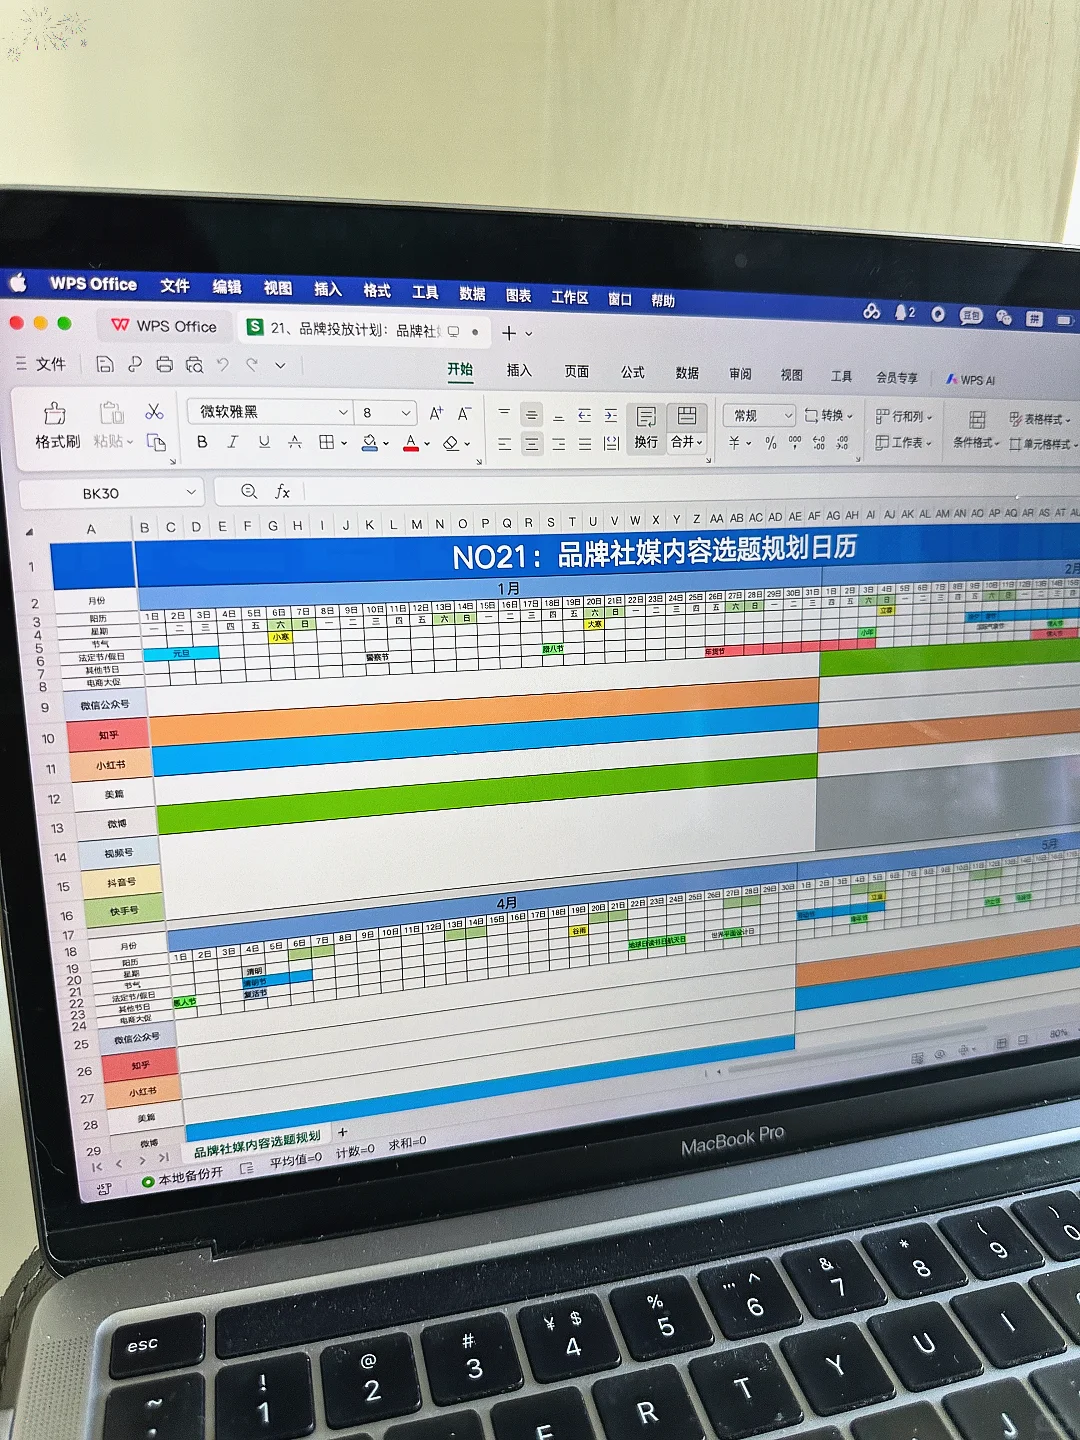Click 会员专享 member tab
The height and width of the screenshot is (1440, 1080).
tap(896, 377)
